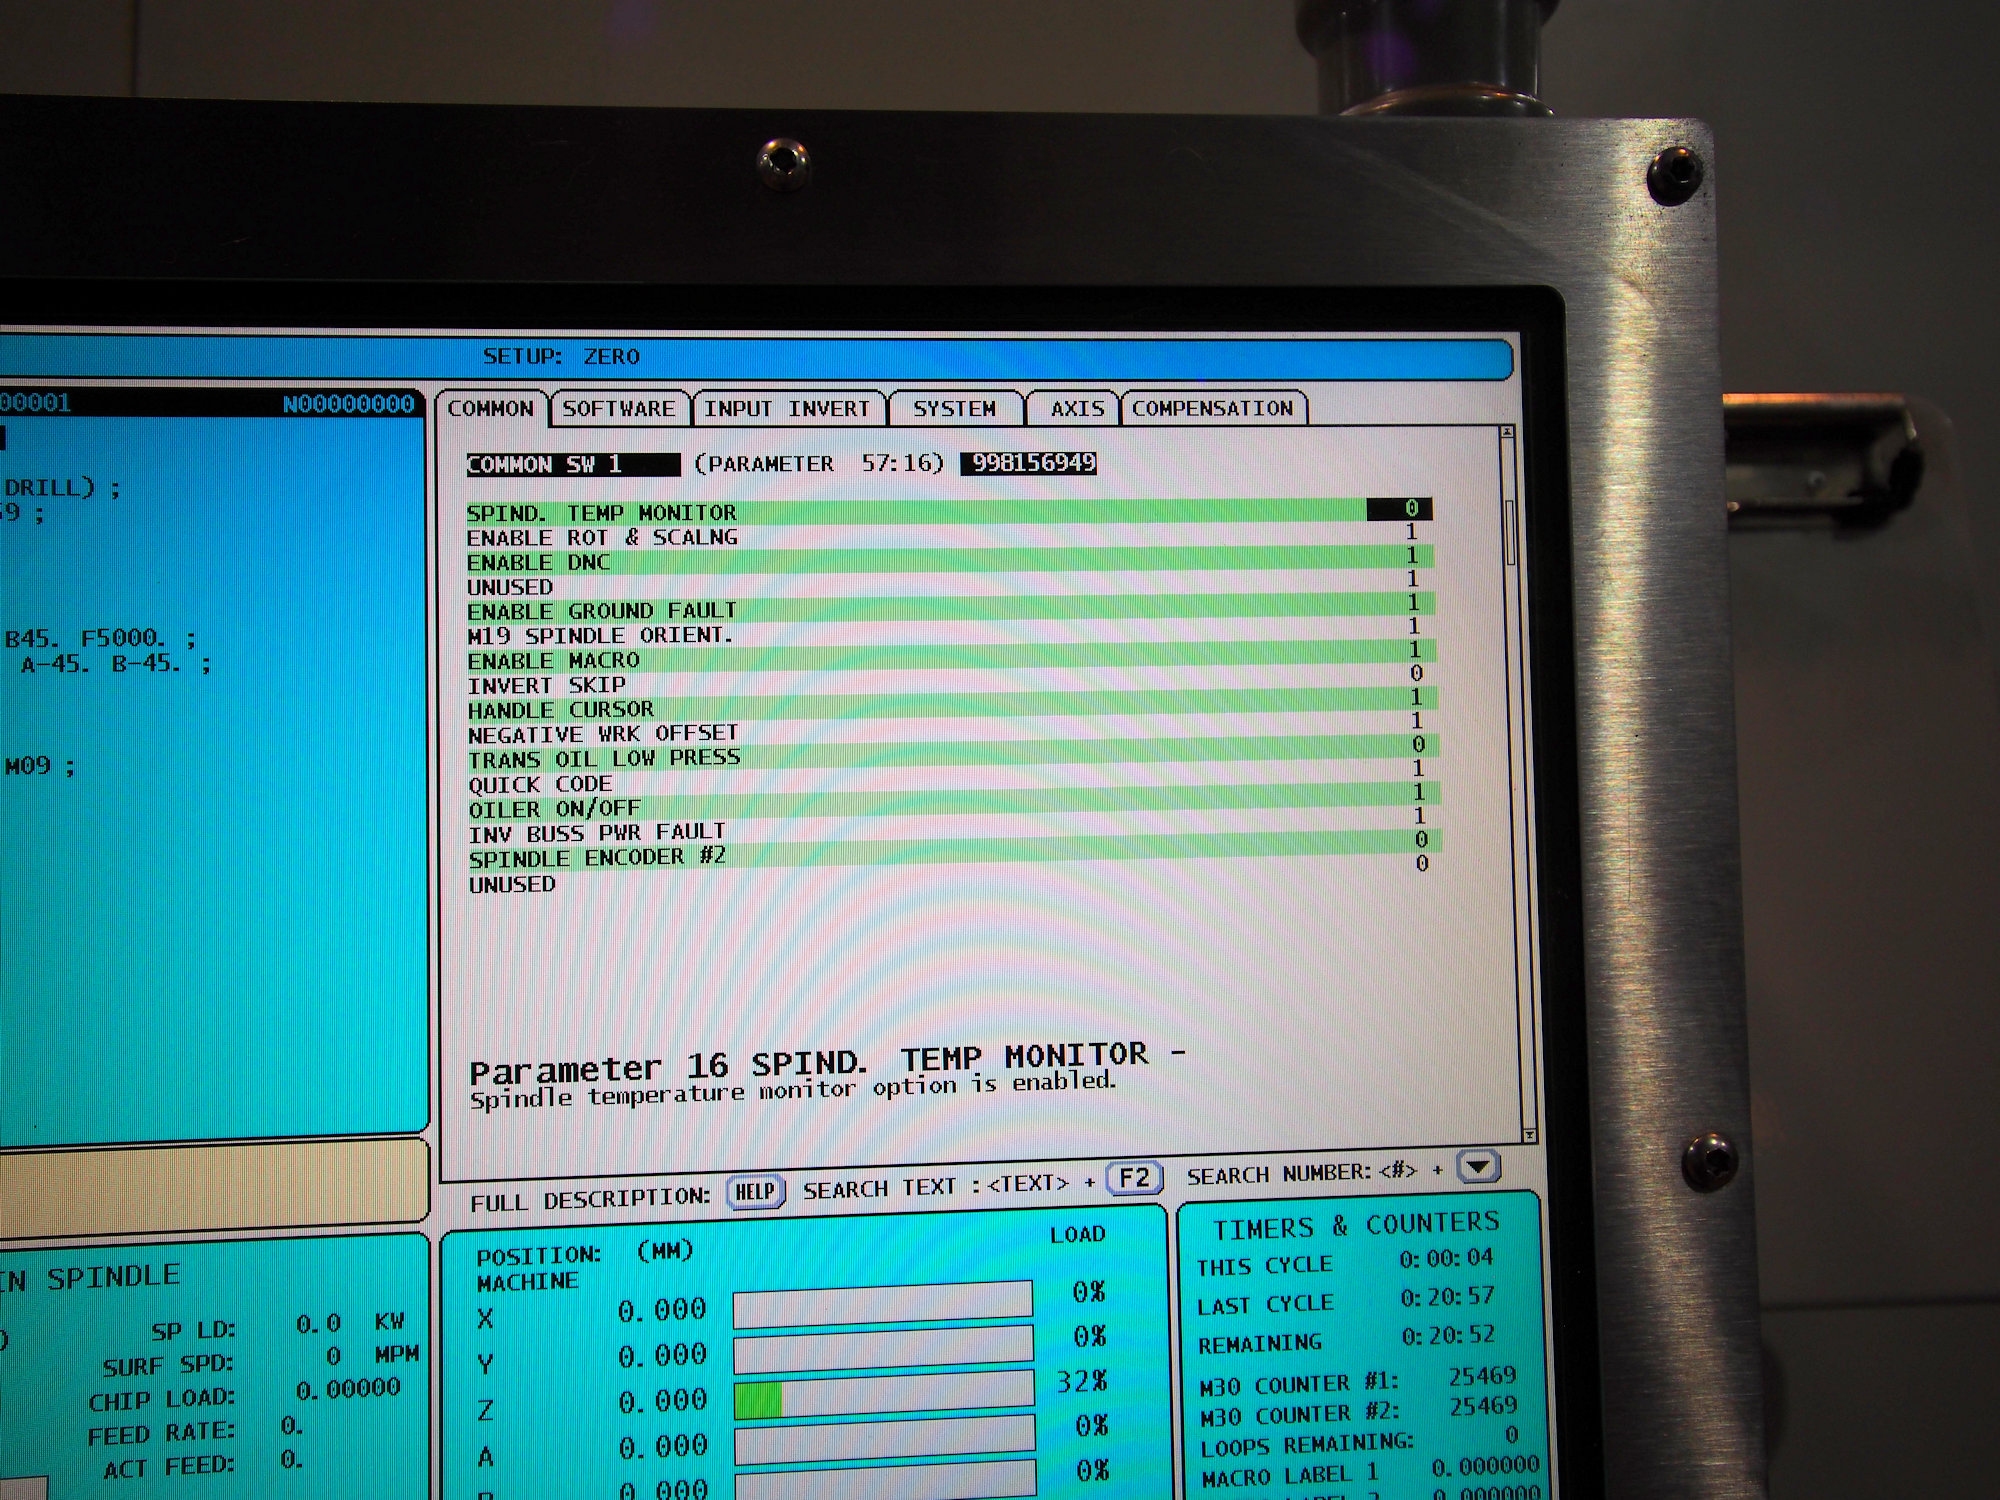
Task: Open the SOFTWARE tab
Action: 619,409
